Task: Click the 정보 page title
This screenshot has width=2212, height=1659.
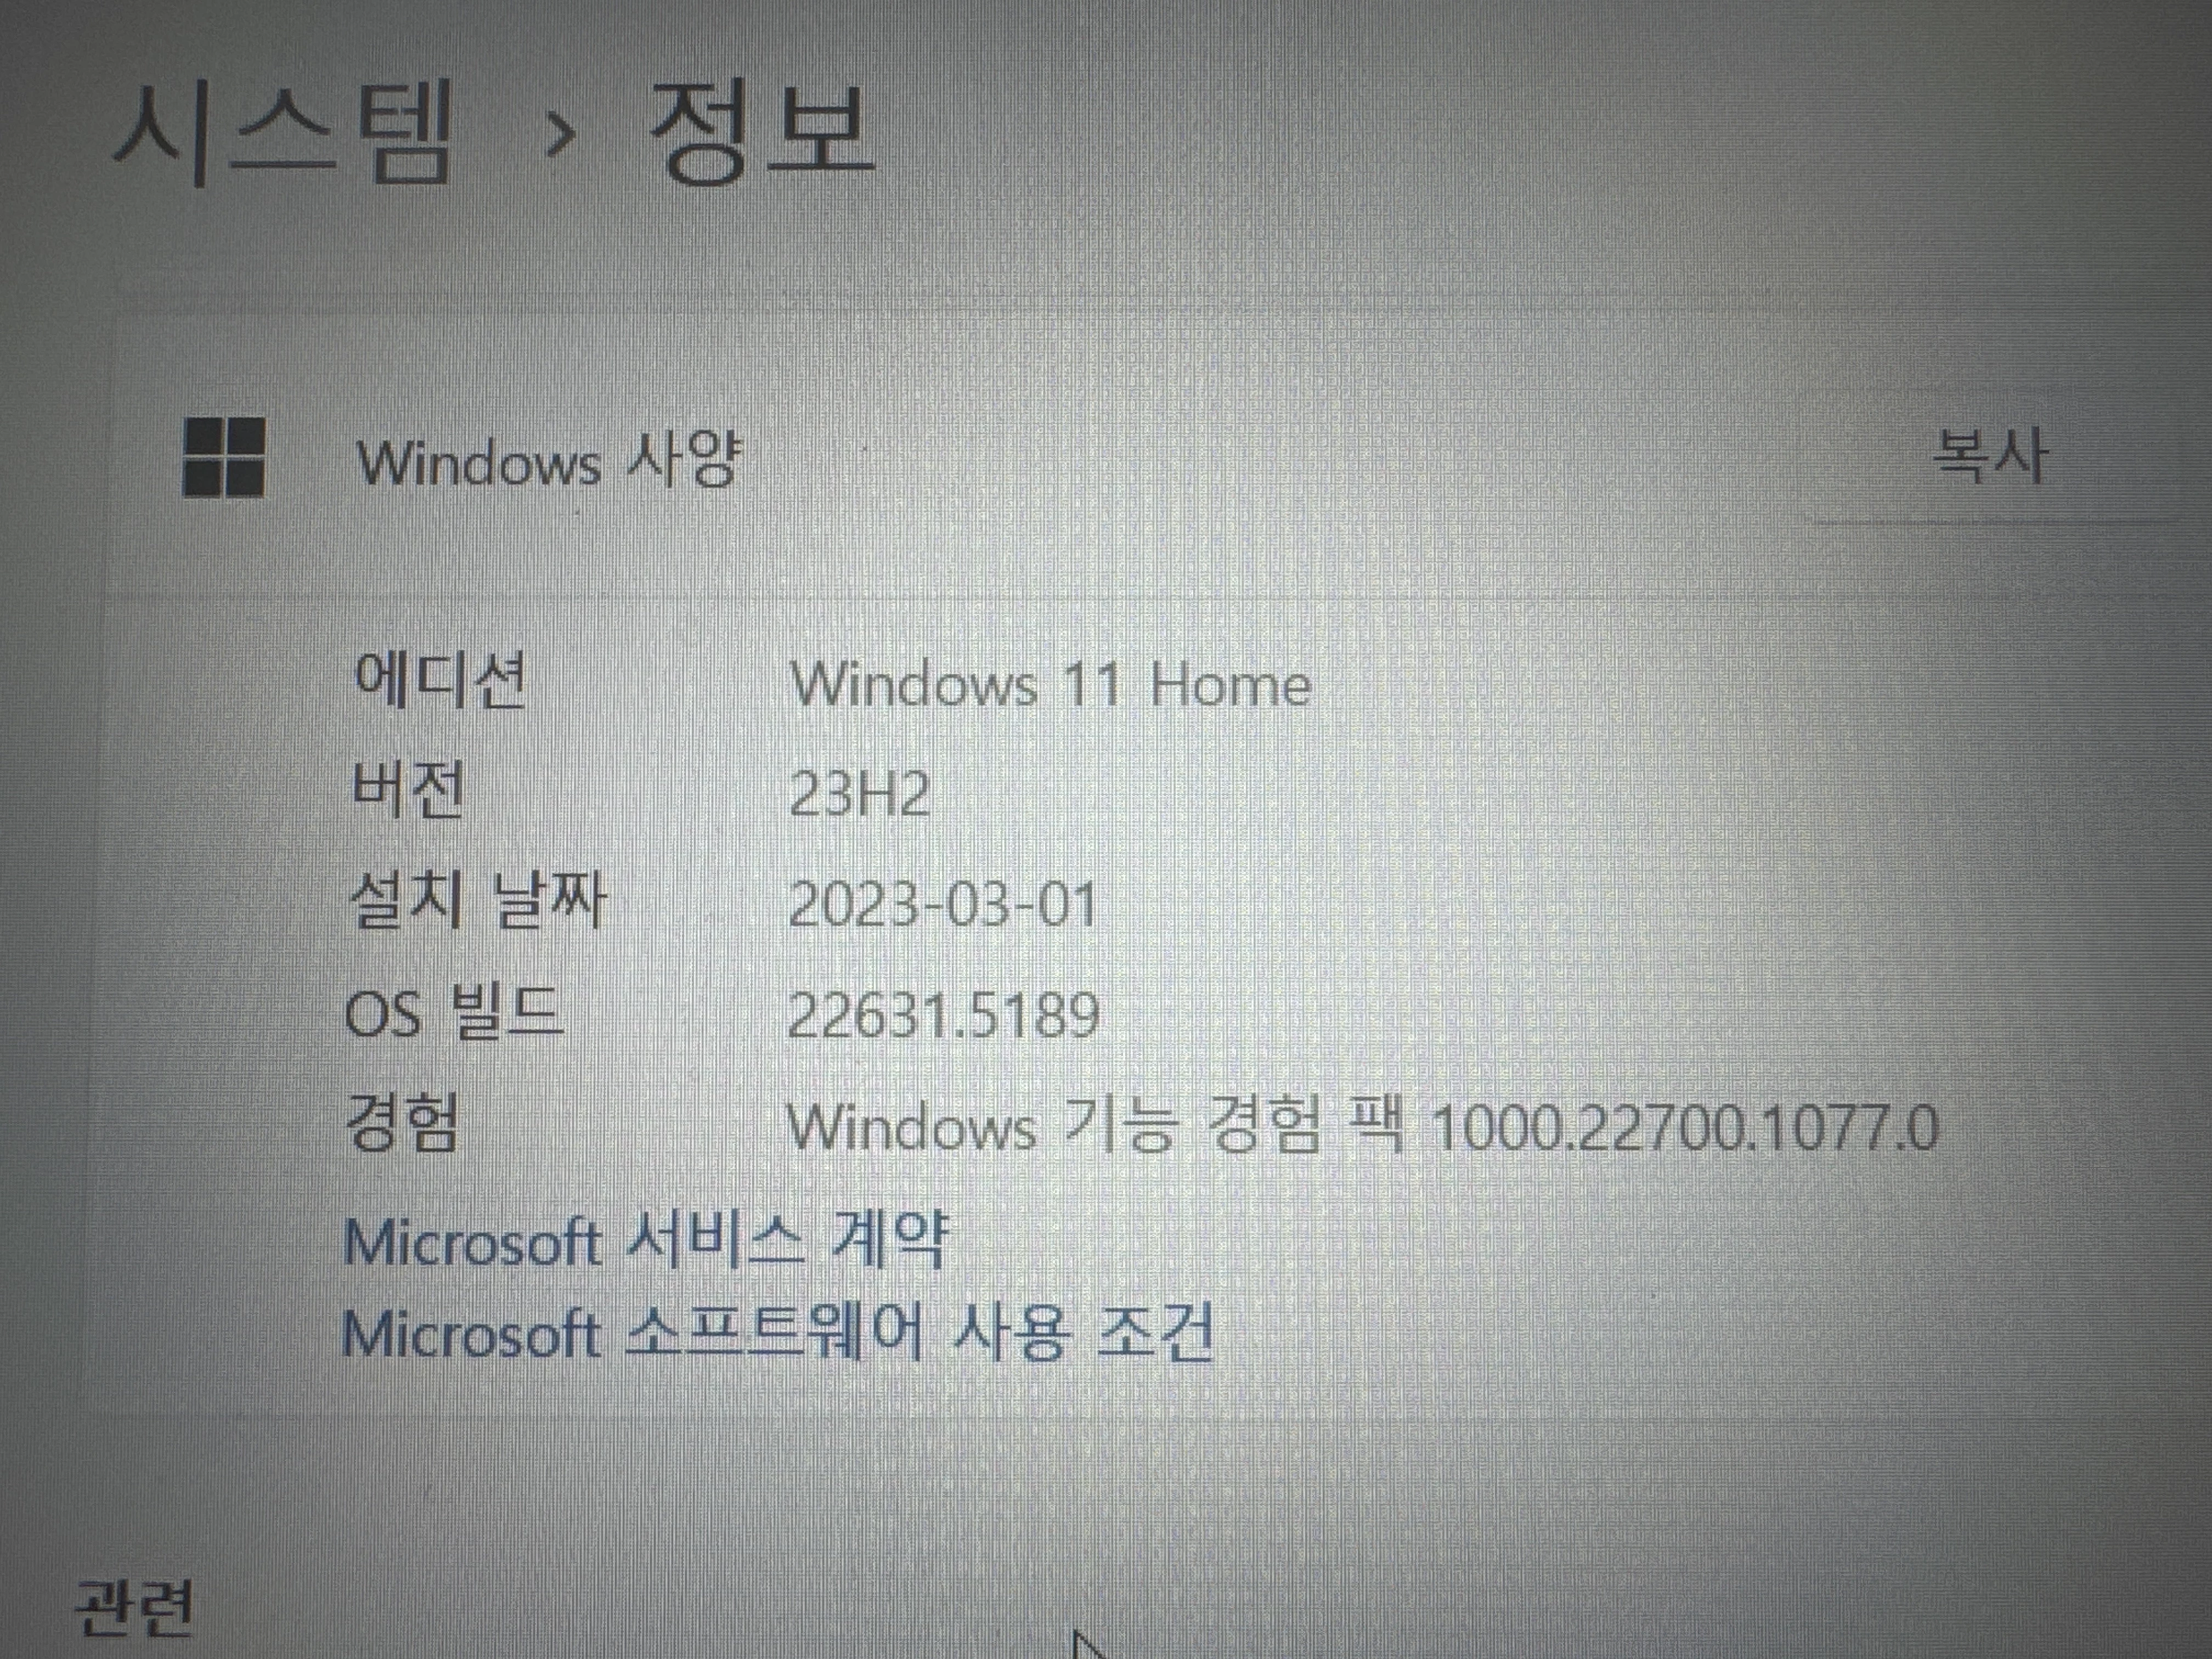Action: coord(762,134)
